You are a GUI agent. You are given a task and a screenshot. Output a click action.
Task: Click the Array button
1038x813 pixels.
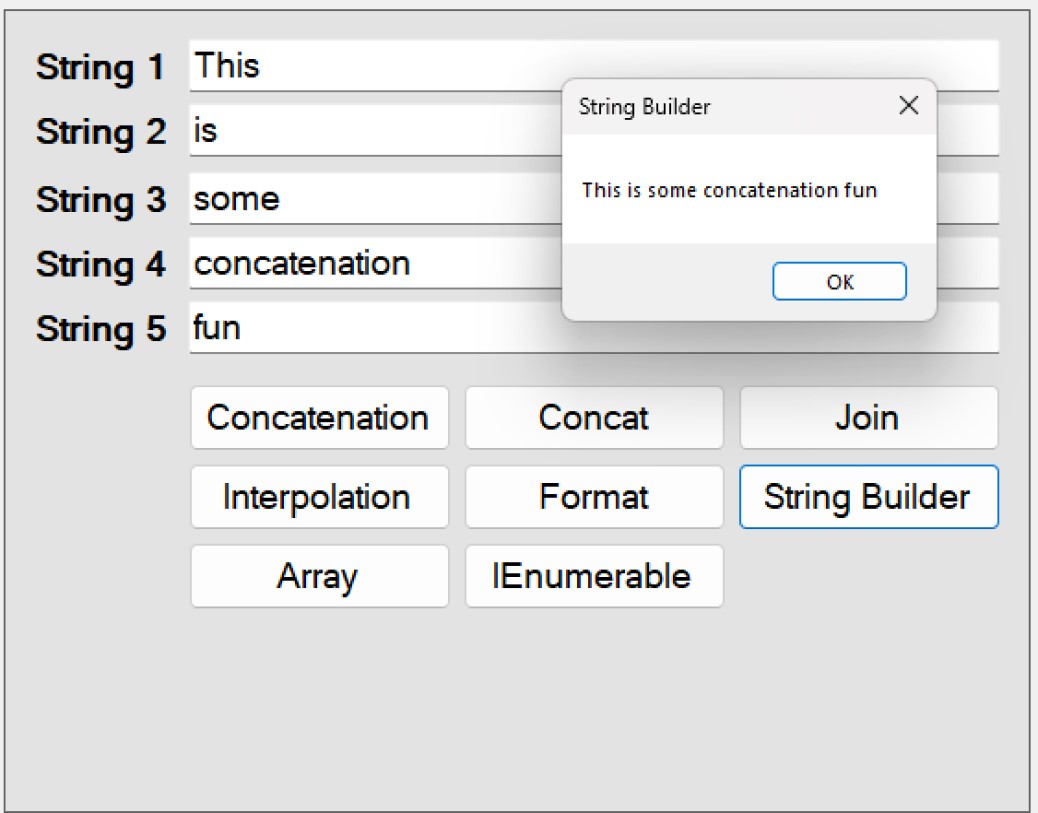319,576
